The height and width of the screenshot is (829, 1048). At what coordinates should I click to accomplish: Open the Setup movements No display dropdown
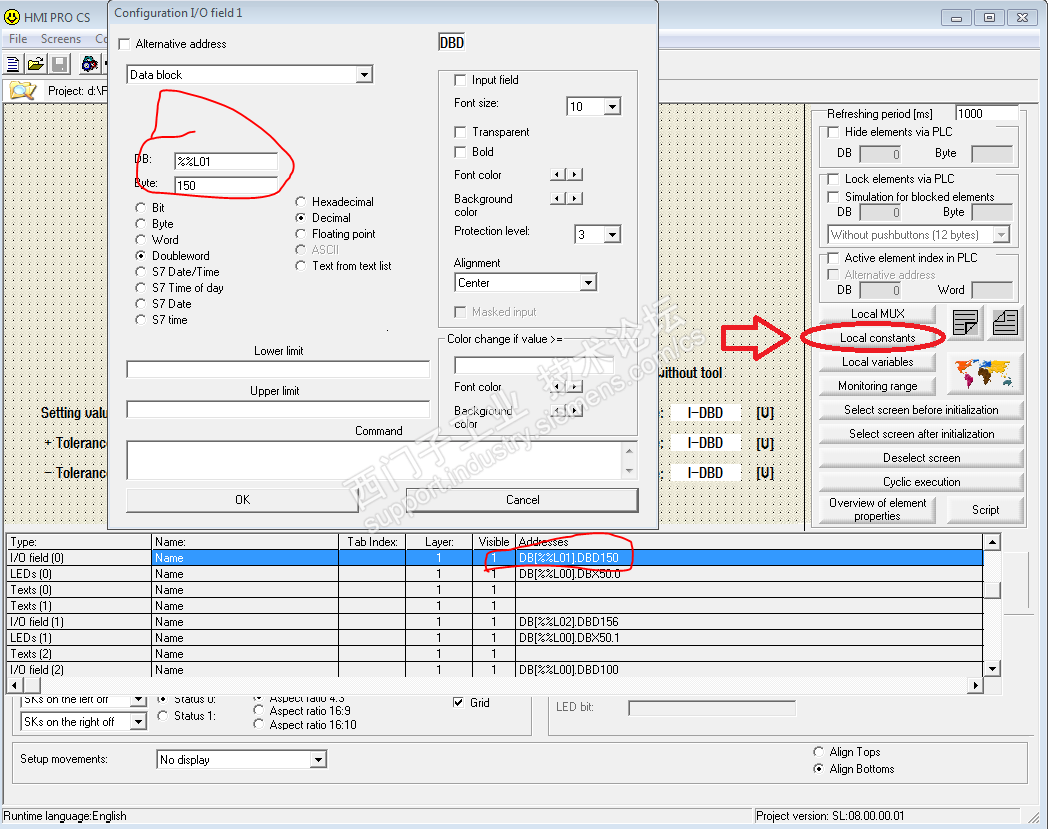[318, 759]
